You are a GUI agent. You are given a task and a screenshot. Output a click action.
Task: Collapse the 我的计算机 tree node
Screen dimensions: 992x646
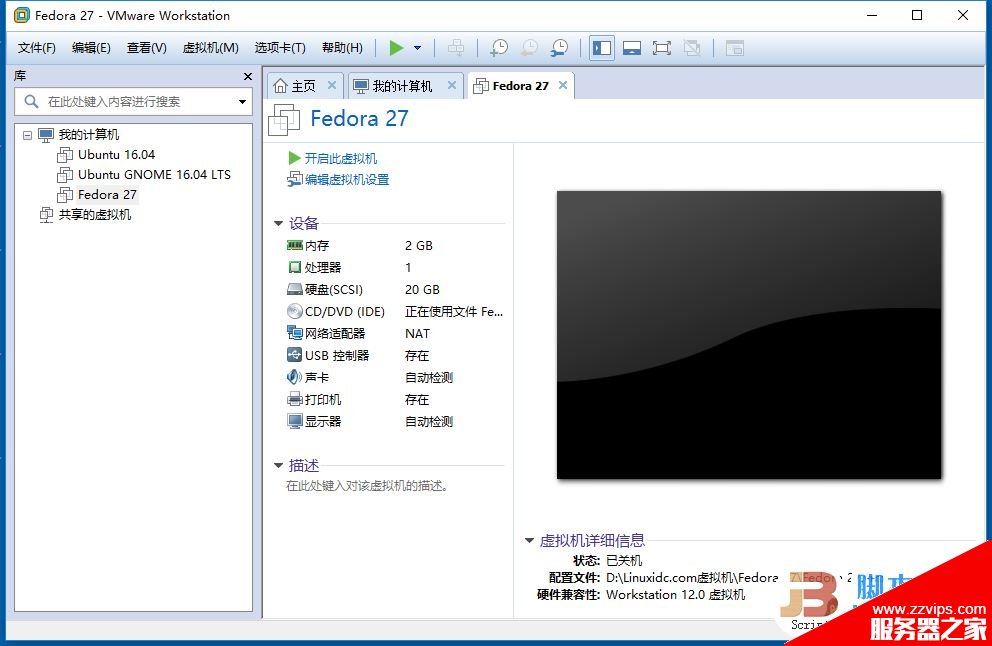tap(27, 135)
